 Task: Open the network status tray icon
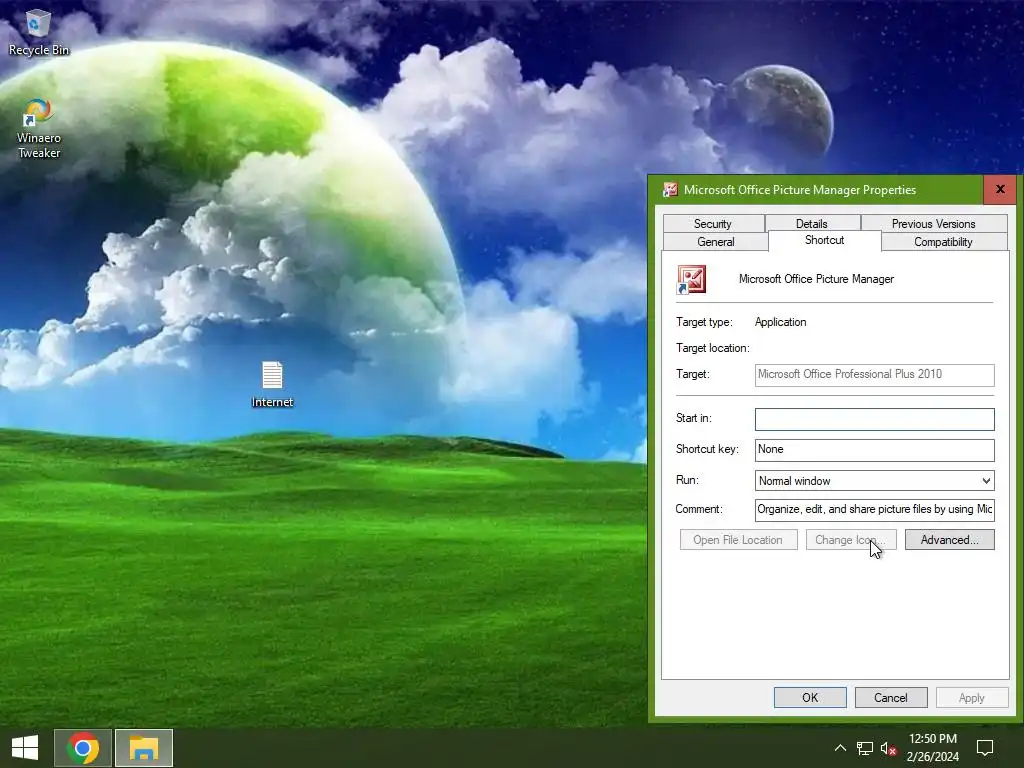[865, 748]
